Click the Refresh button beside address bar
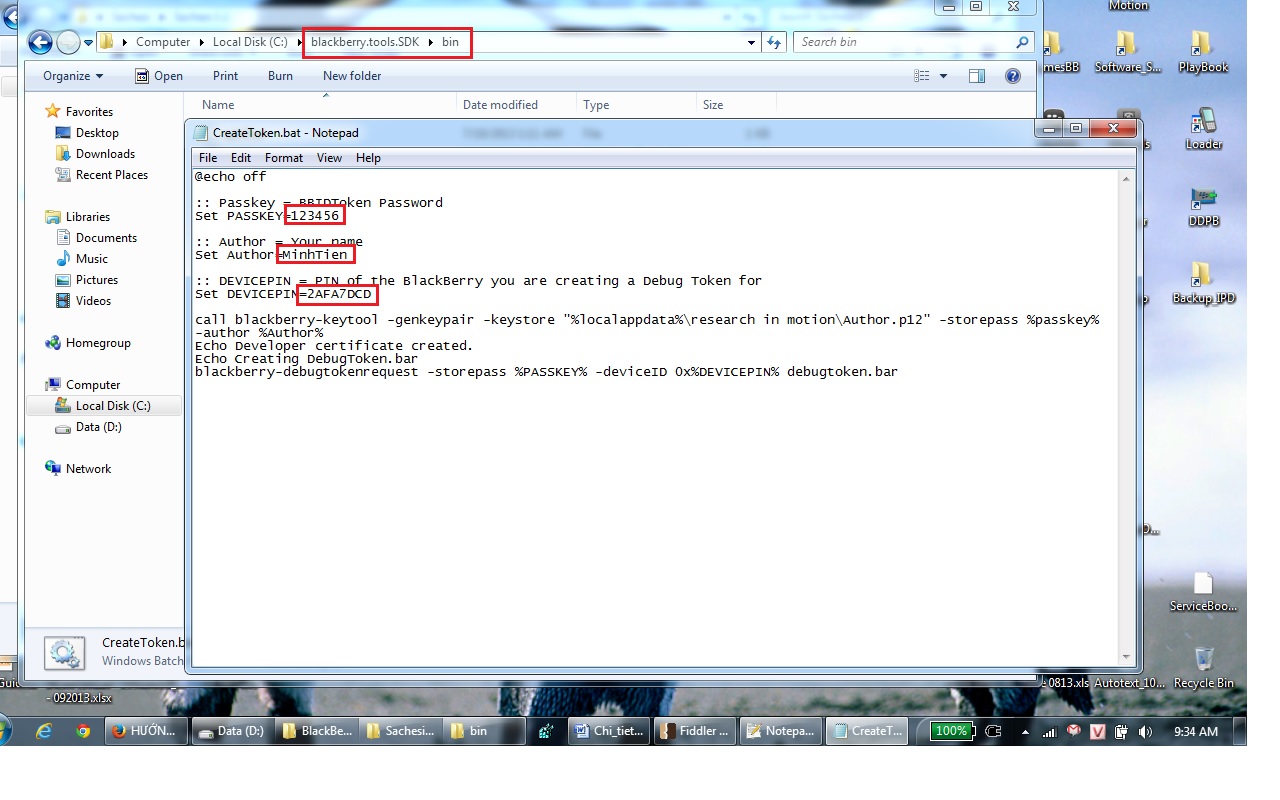1280x800 pixels. pyautogui.click(x=773, y=42)
